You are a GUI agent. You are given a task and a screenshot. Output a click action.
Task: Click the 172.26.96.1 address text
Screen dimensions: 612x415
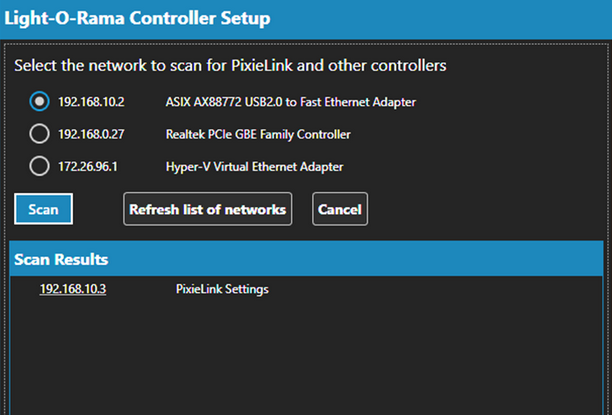point(88,166)
